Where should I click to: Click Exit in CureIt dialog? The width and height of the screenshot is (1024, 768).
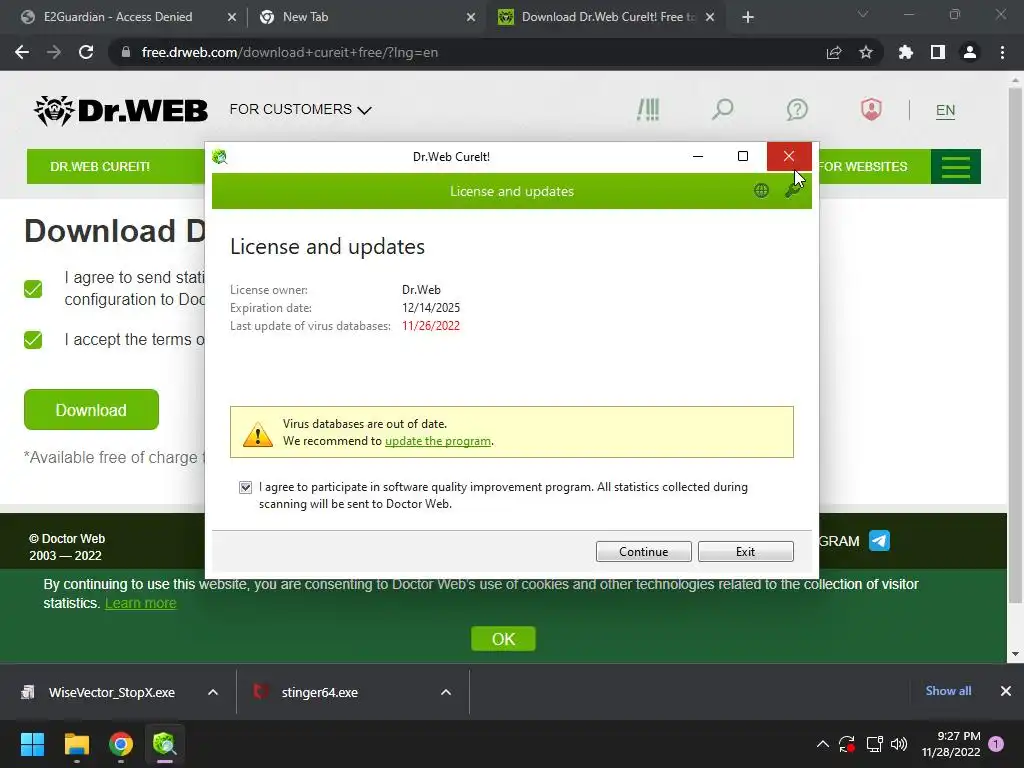click(745, 551)
